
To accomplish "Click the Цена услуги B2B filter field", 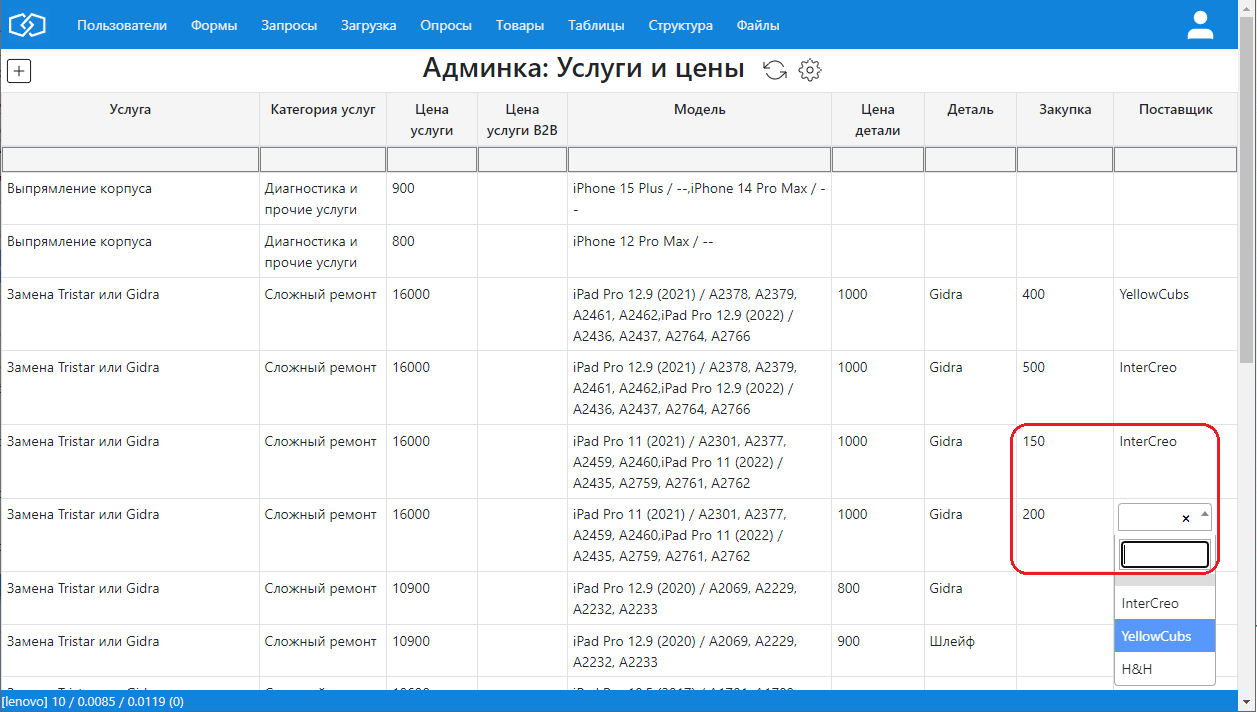I will [x=522, y=159].
